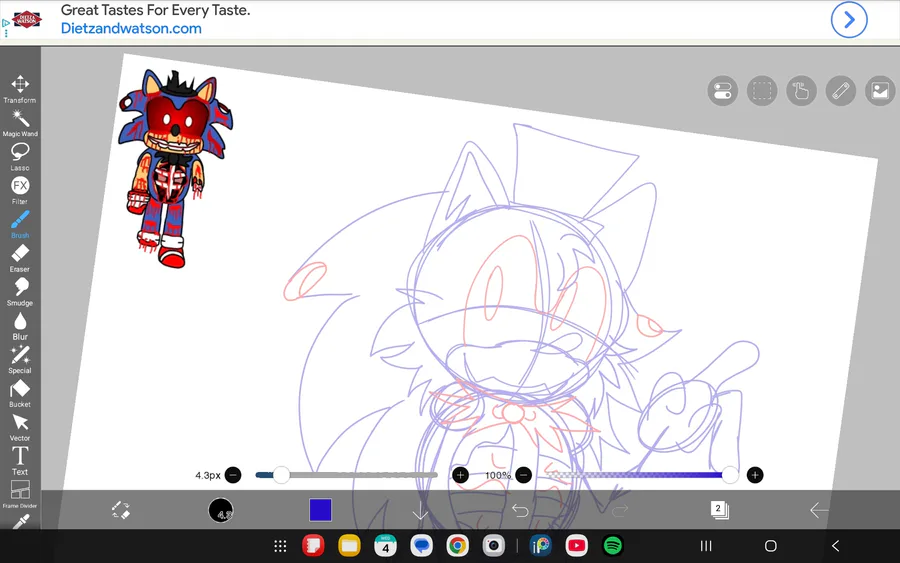Switch to ibisPaint app in taskbar
The width and height of the screenshot is (900, 563).
pos(540,546)
